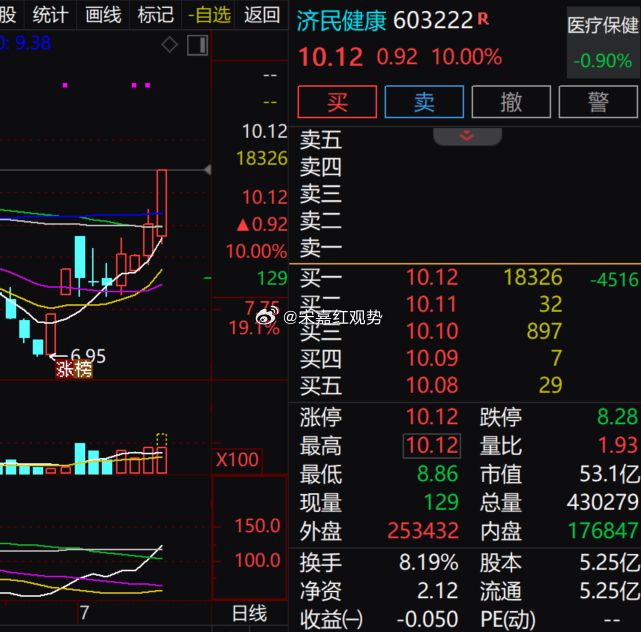
Task: Expand the sell orders chevron handle
Action: pos(467,136)
